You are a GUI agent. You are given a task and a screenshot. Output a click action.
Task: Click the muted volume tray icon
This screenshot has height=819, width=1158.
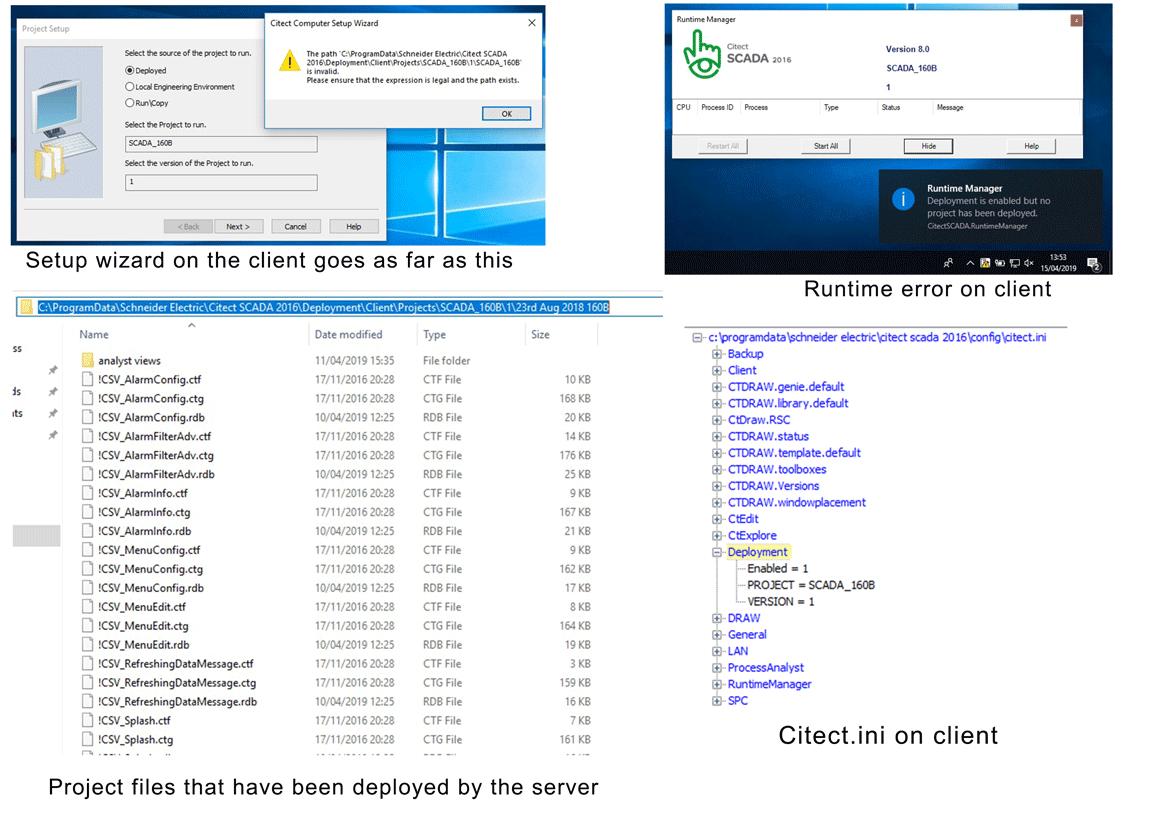(1029, 263)
